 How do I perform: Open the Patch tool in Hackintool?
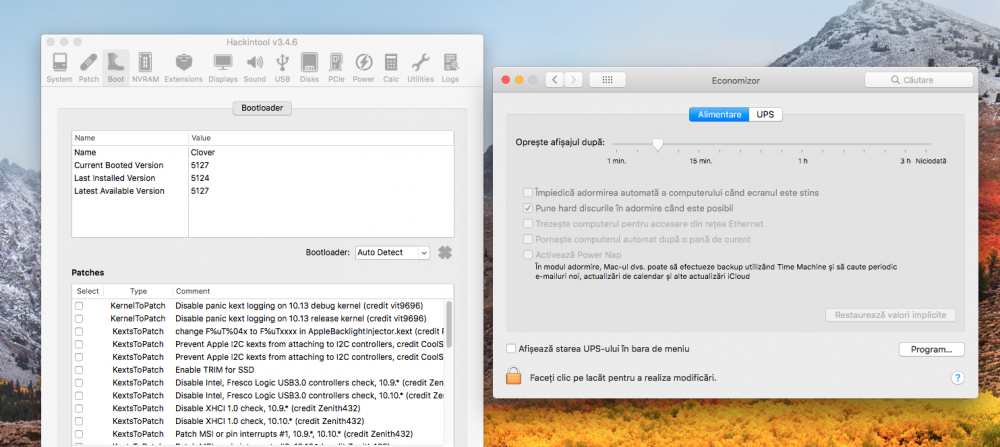coord(89,68)
